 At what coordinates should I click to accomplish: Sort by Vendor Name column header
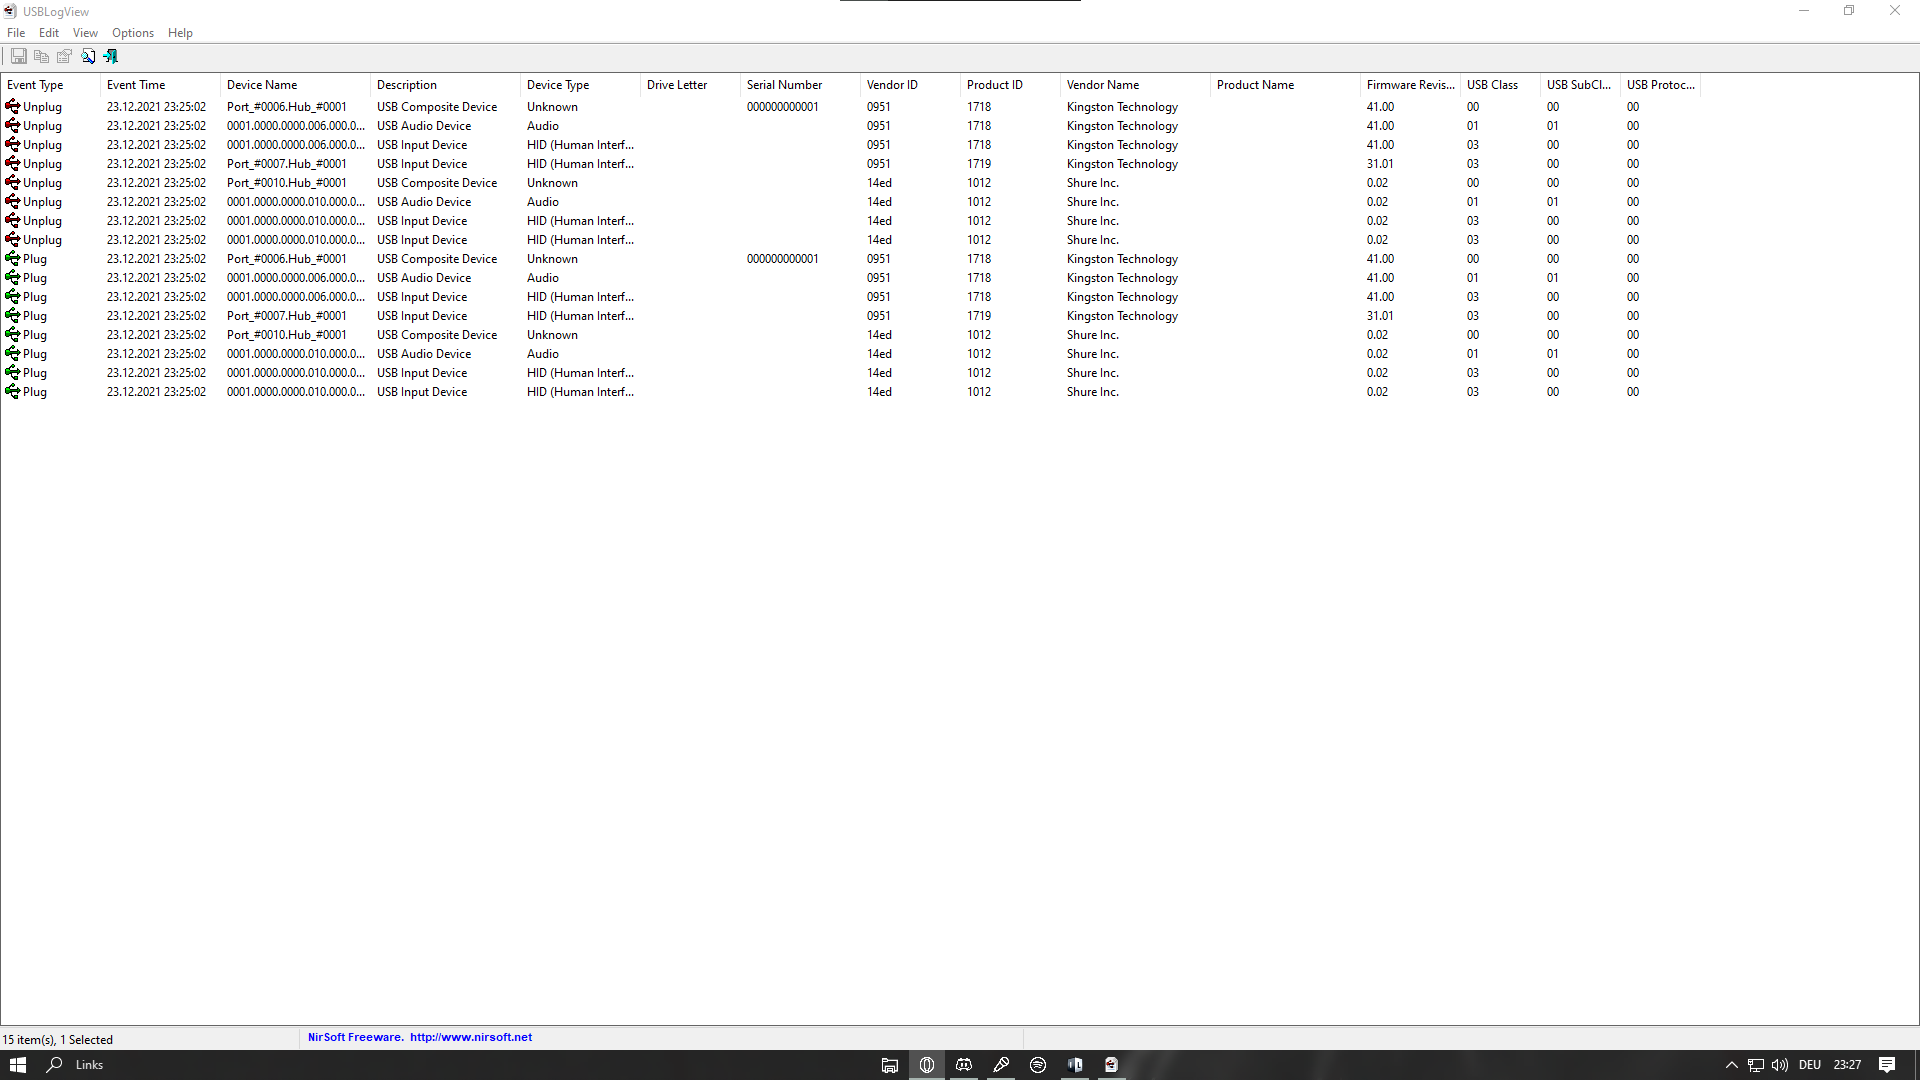(x=1103, y=85)
